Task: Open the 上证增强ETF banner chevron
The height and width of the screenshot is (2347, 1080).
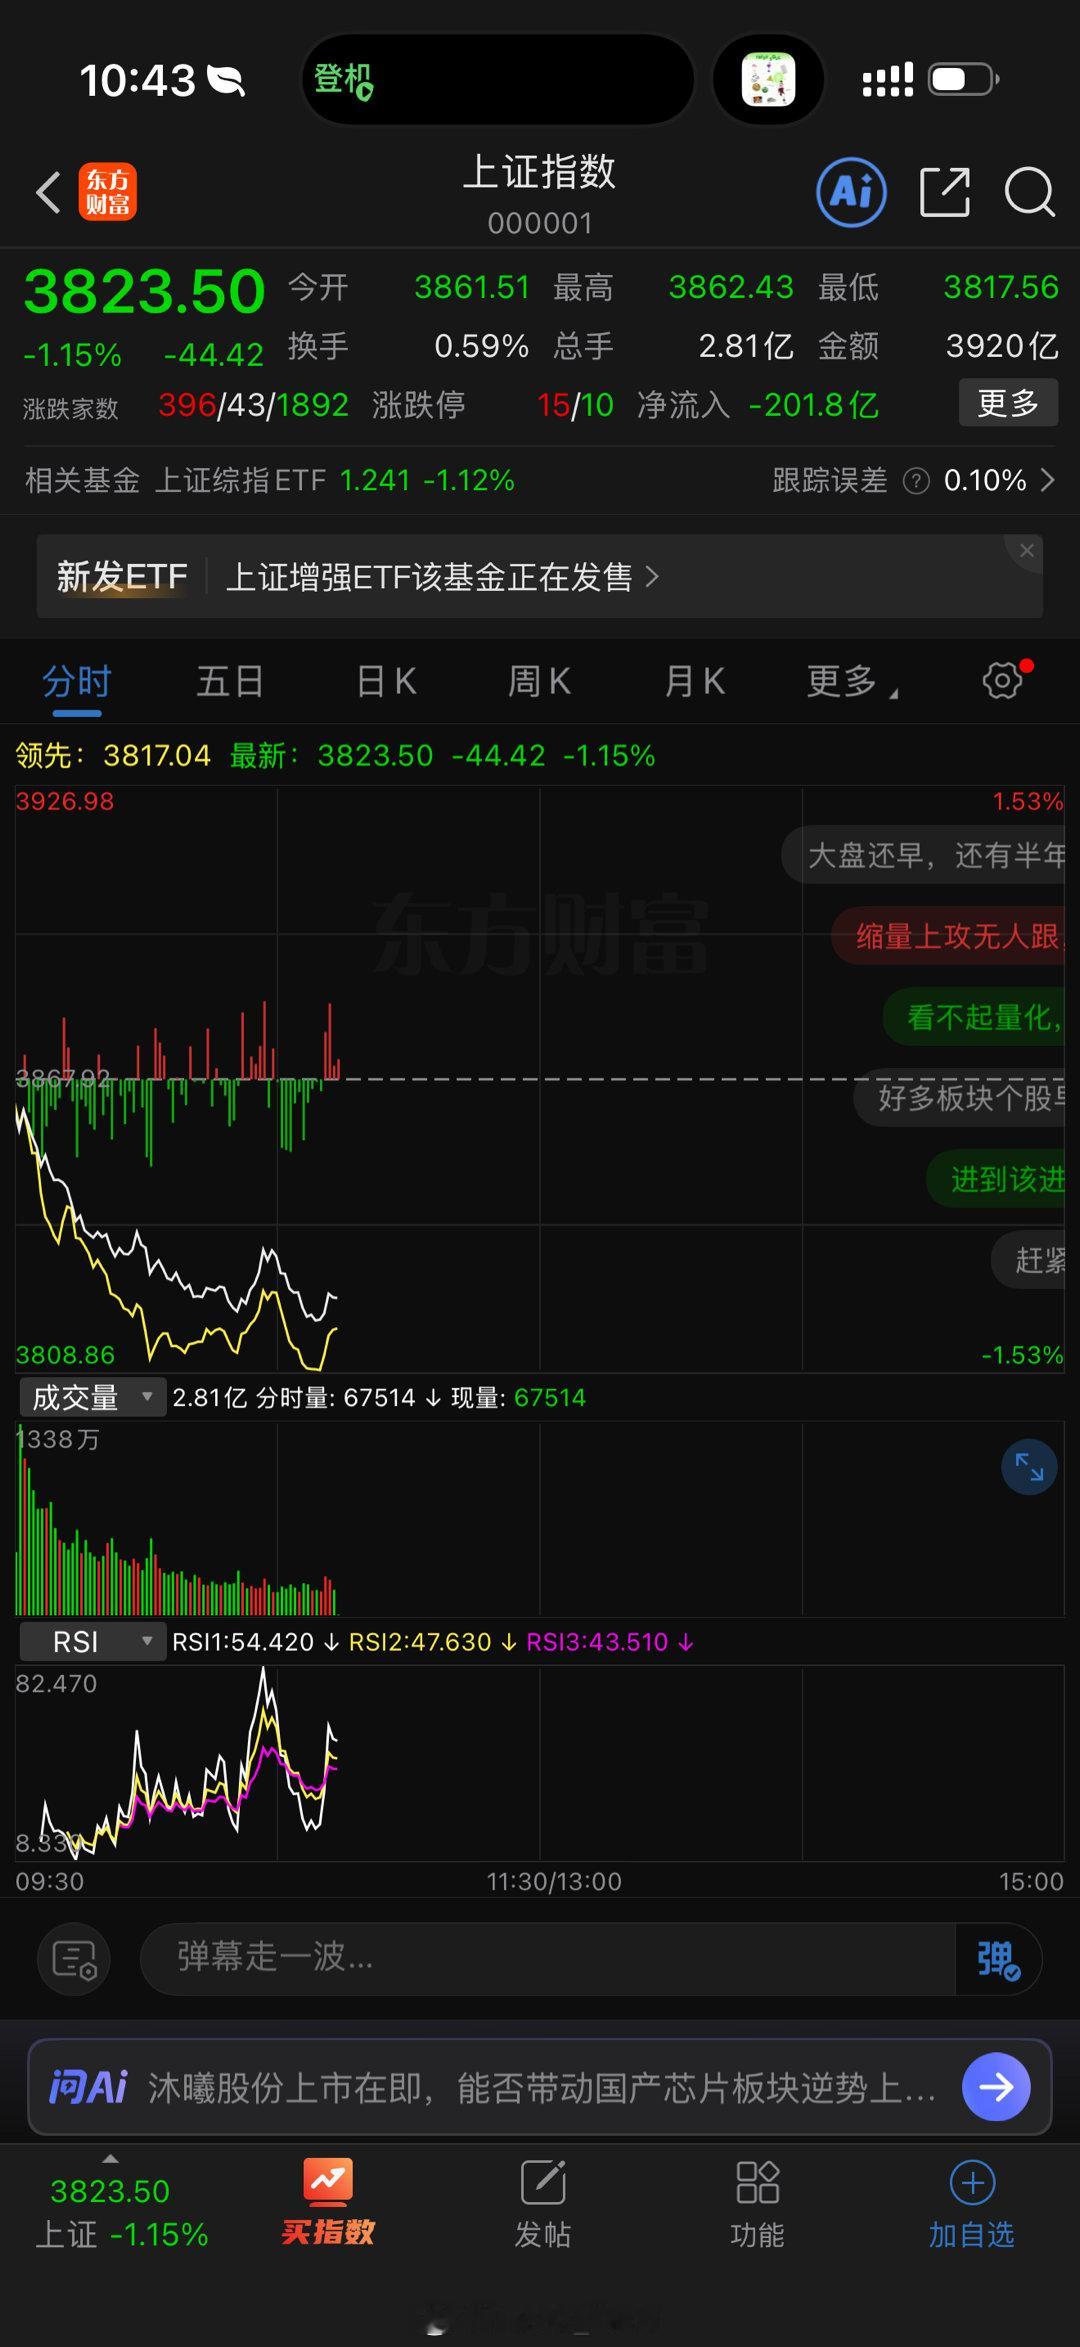Action: [652, 576]
